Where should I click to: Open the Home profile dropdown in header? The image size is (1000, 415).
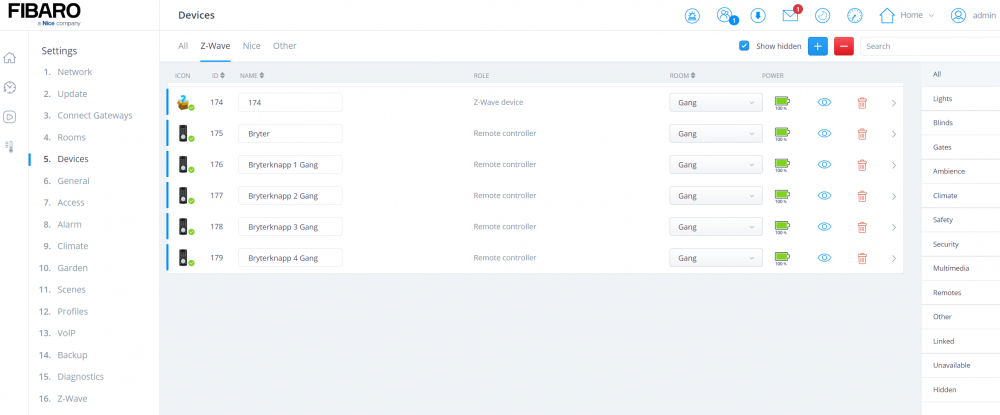coord(907,16)
